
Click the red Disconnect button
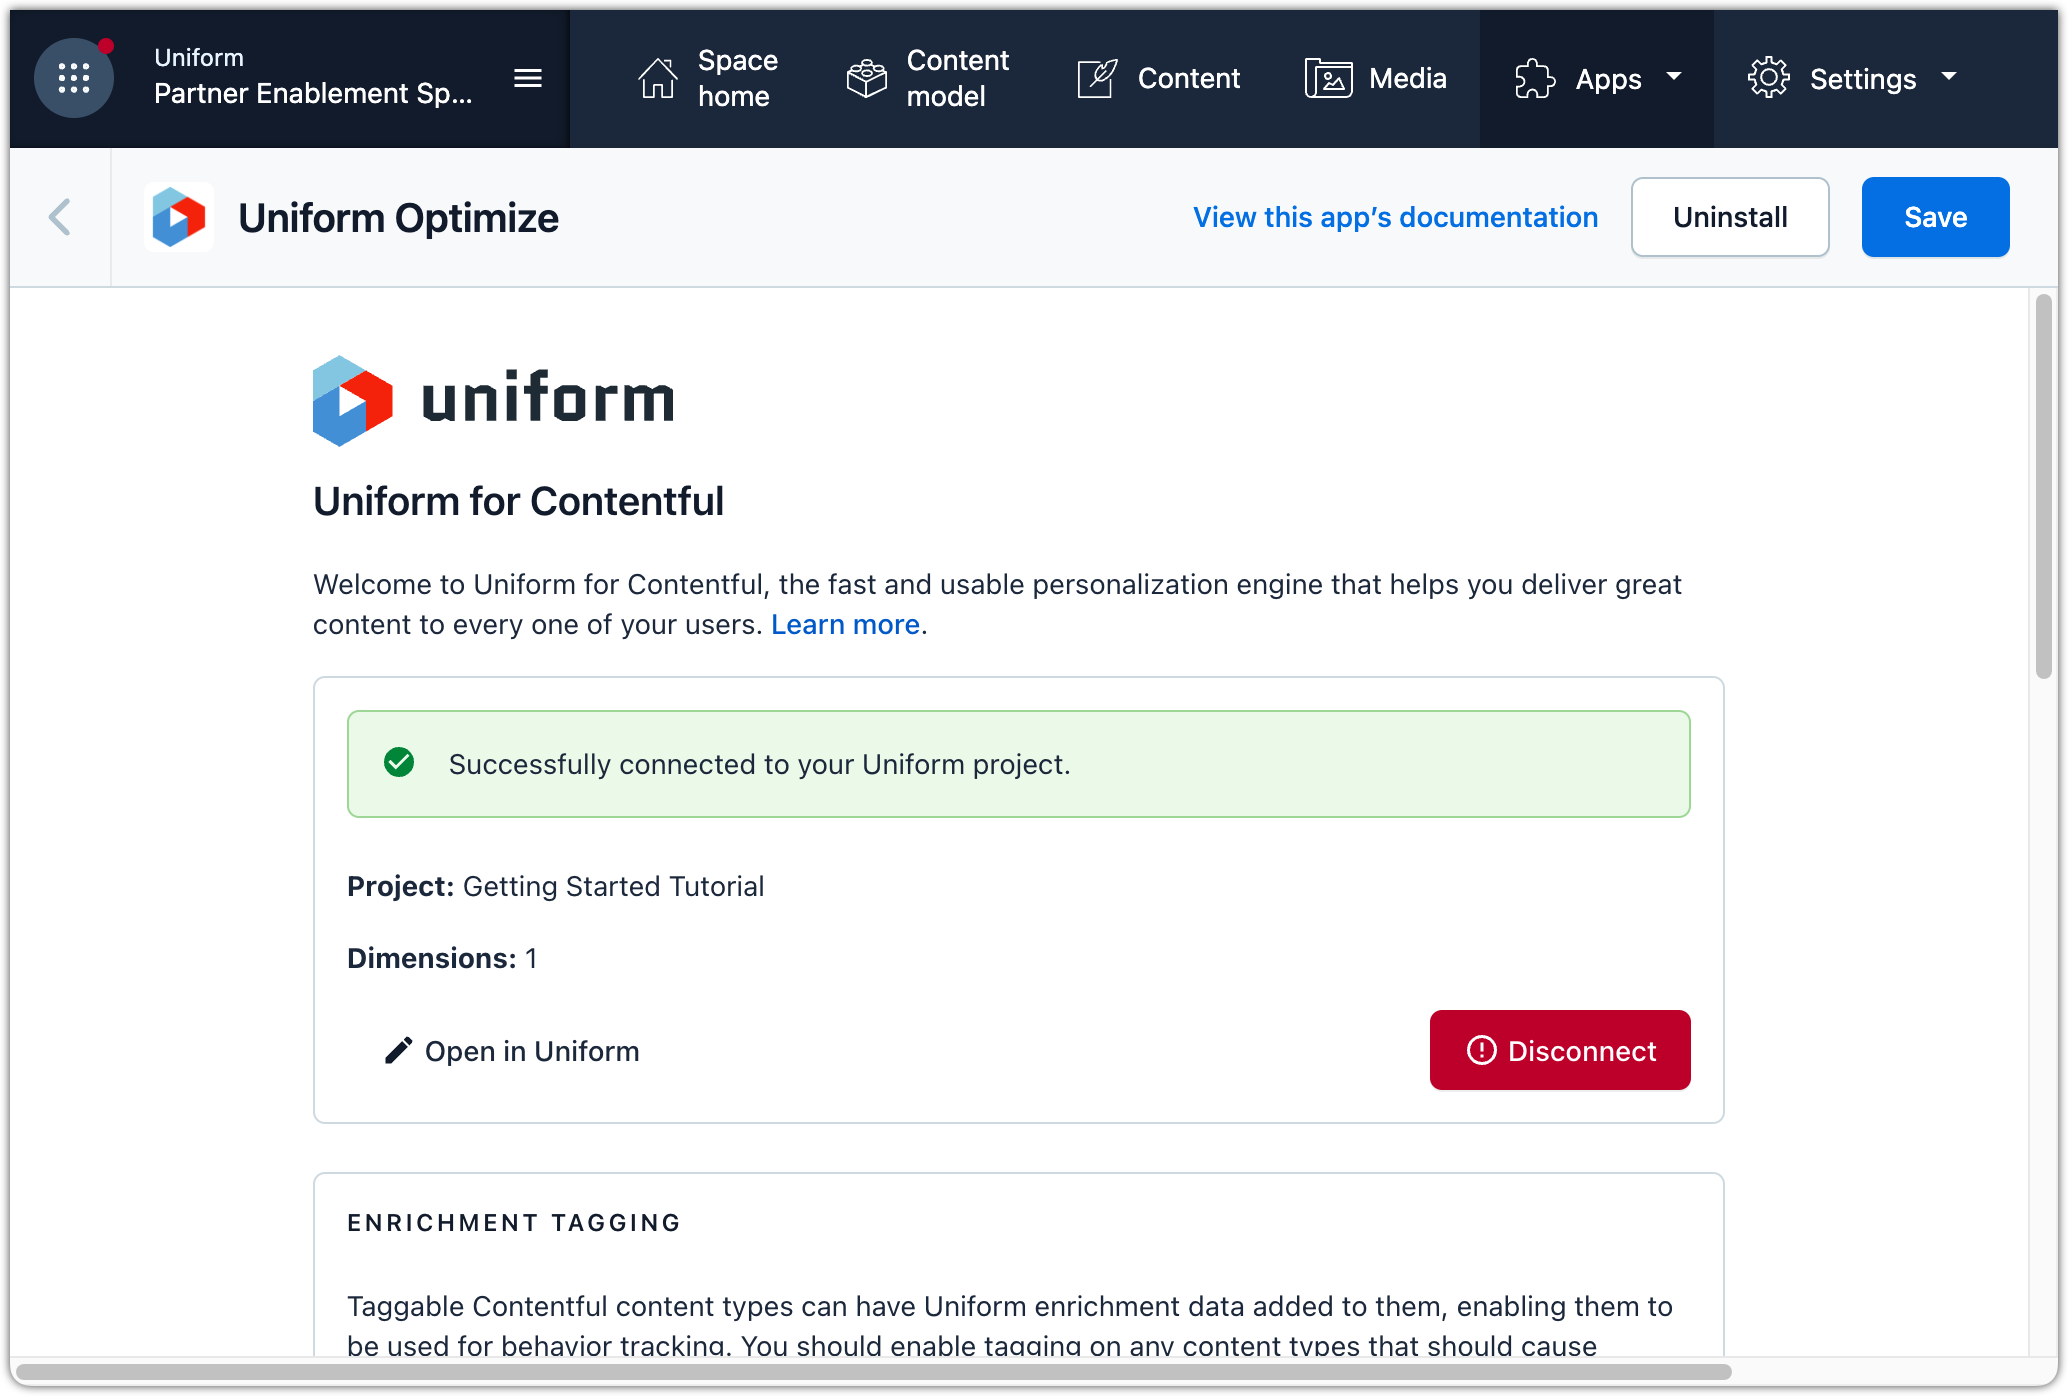point(1559,1050)
